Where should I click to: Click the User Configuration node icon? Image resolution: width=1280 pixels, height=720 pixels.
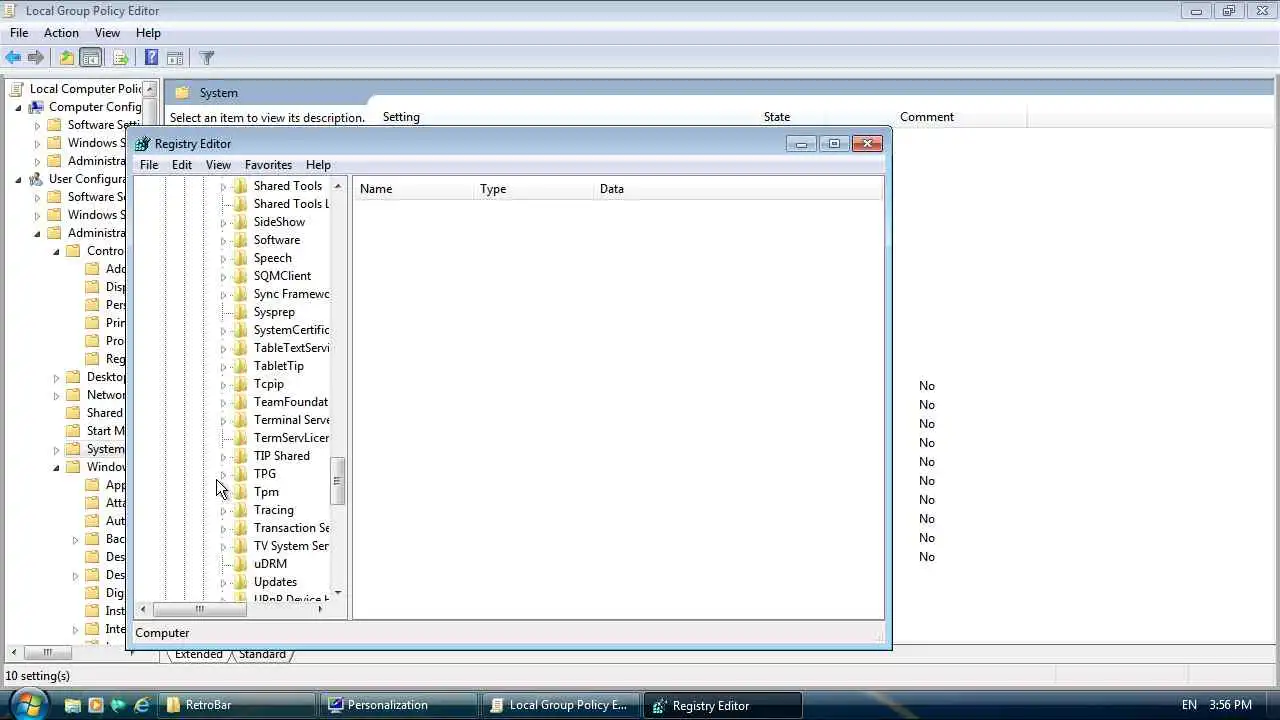(x=36, y=179)
